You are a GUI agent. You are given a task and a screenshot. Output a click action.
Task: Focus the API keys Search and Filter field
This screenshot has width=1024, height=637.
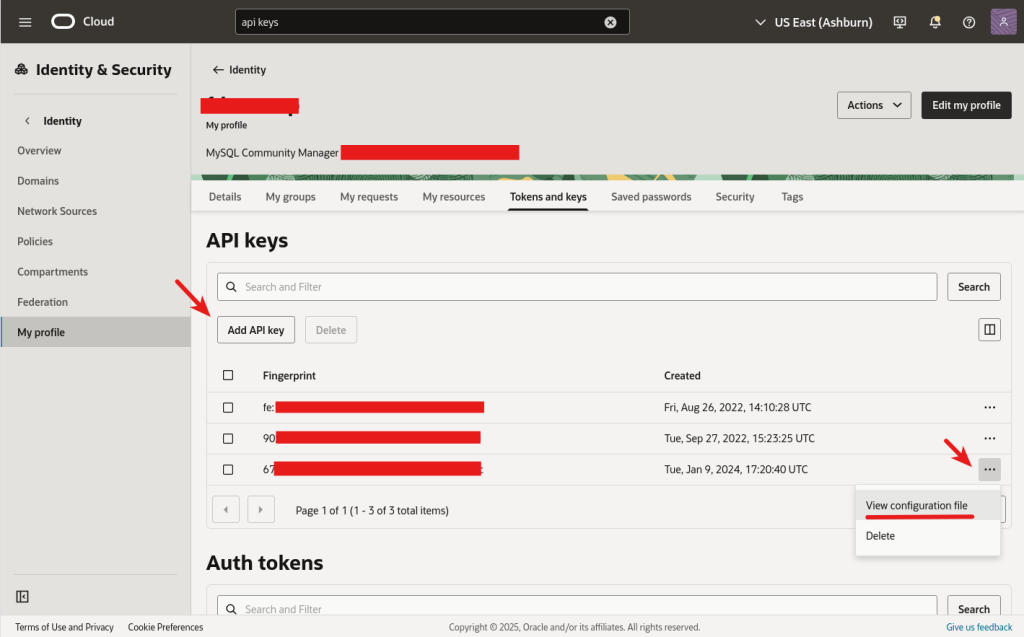pos(577,287)
